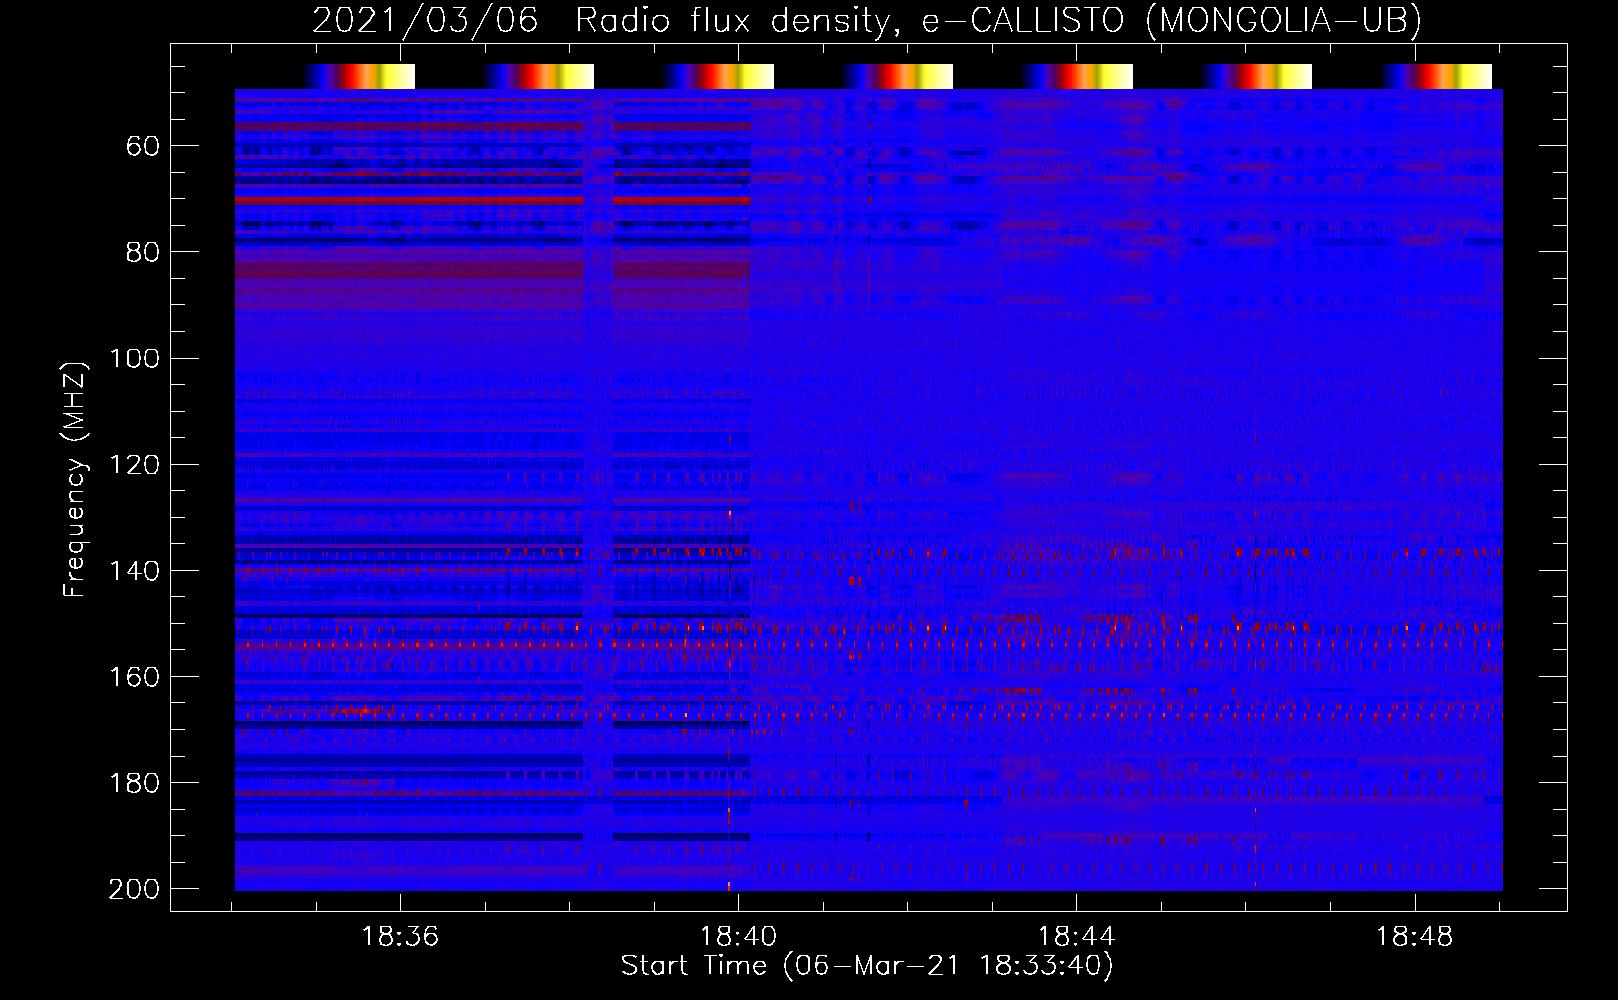Click the fourth (middle) color scale bar at top
This screenshot has height=1000, width=1618.
point(898,76)
